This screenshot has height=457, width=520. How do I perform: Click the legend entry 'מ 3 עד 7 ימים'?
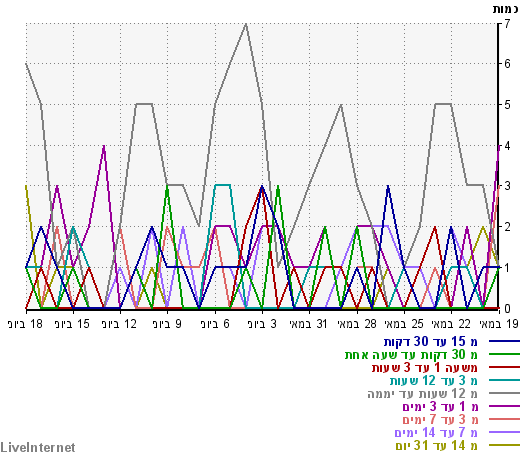click(x=440, y=419)
